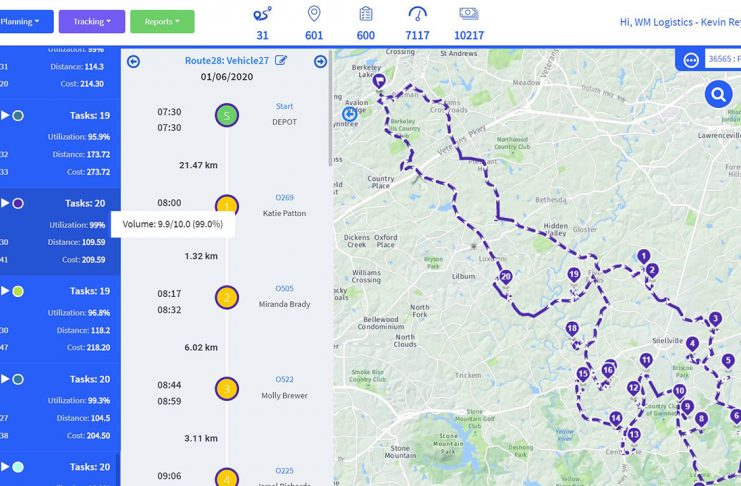Viewport: 741px width, 486px height.
Task: Open order O225 link
Action: click(x=284, y=471)
